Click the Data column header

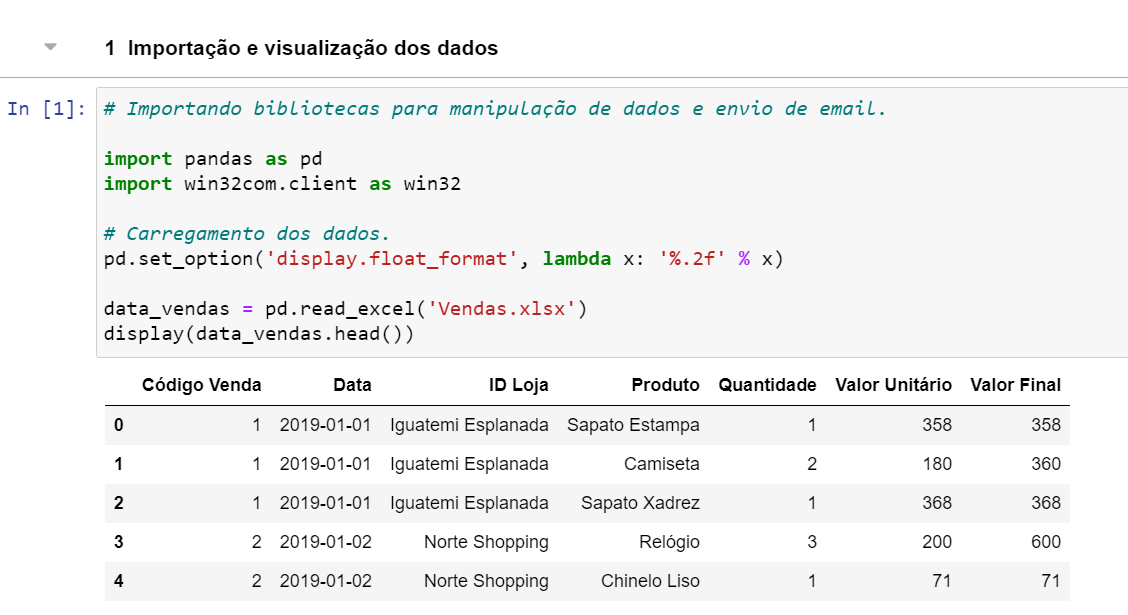(x=352, y=385)
